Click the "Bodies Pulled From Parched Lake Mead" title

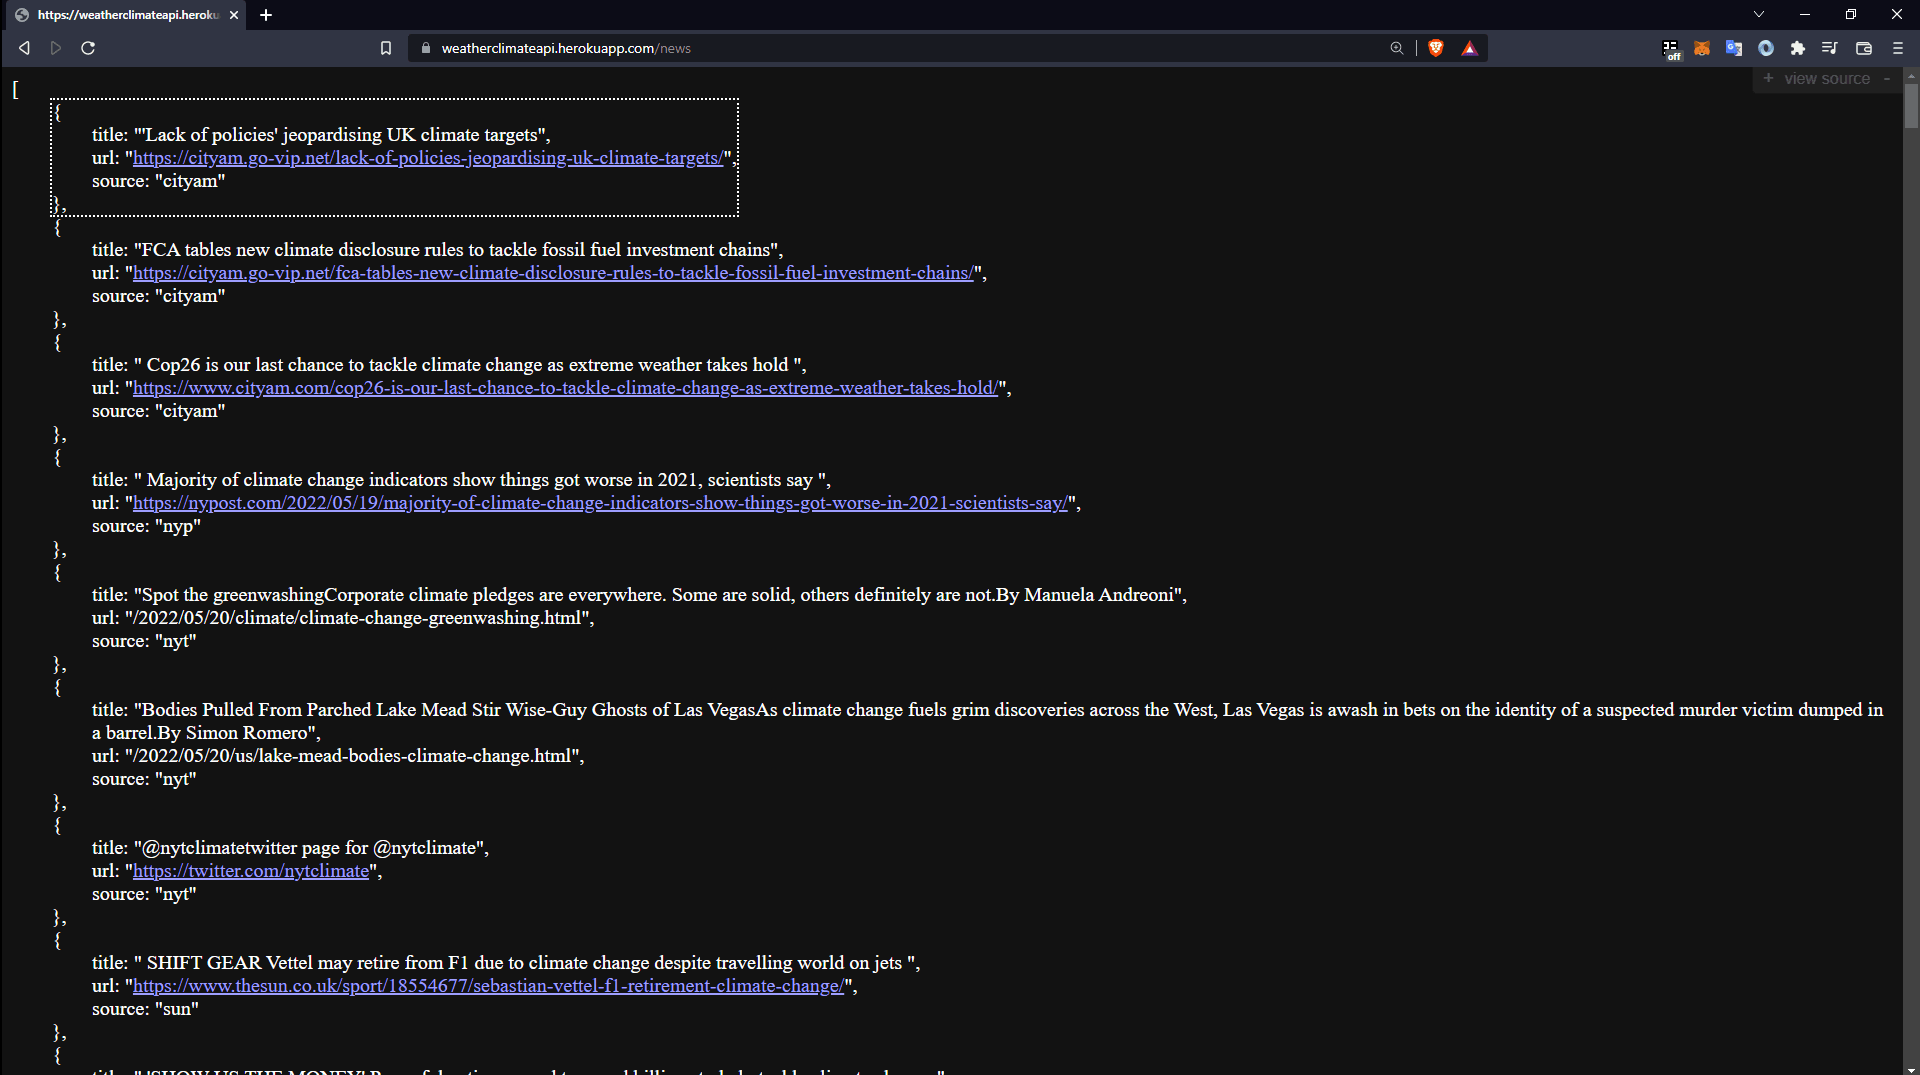tap(987, 721)
